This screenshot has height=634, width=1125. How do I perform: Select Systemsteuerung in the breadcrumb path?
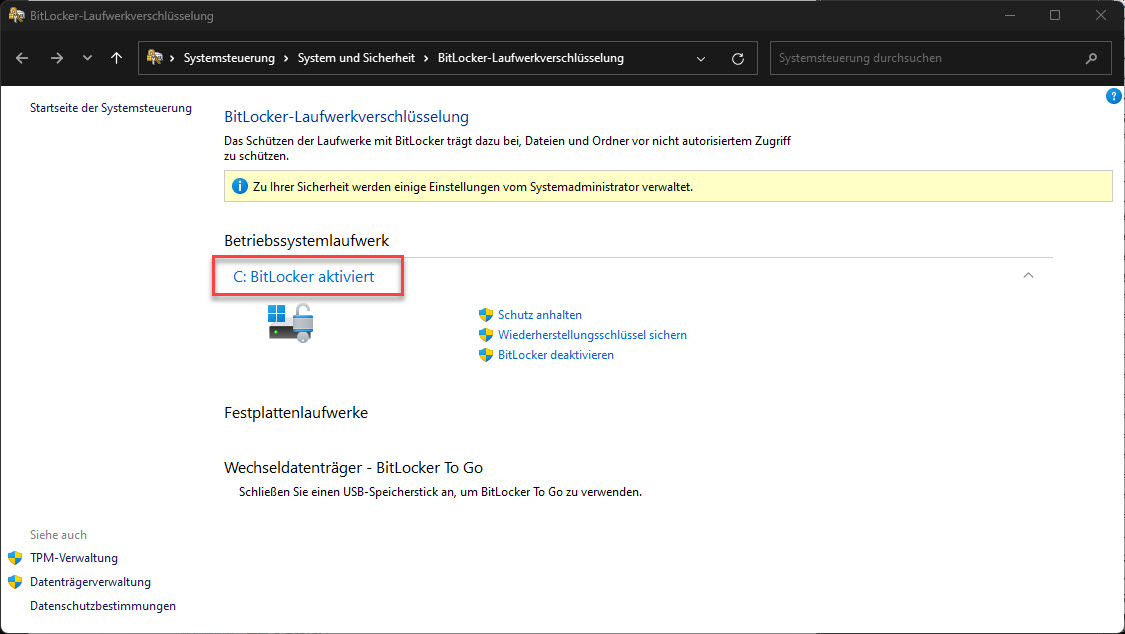(x=229, y=58)
